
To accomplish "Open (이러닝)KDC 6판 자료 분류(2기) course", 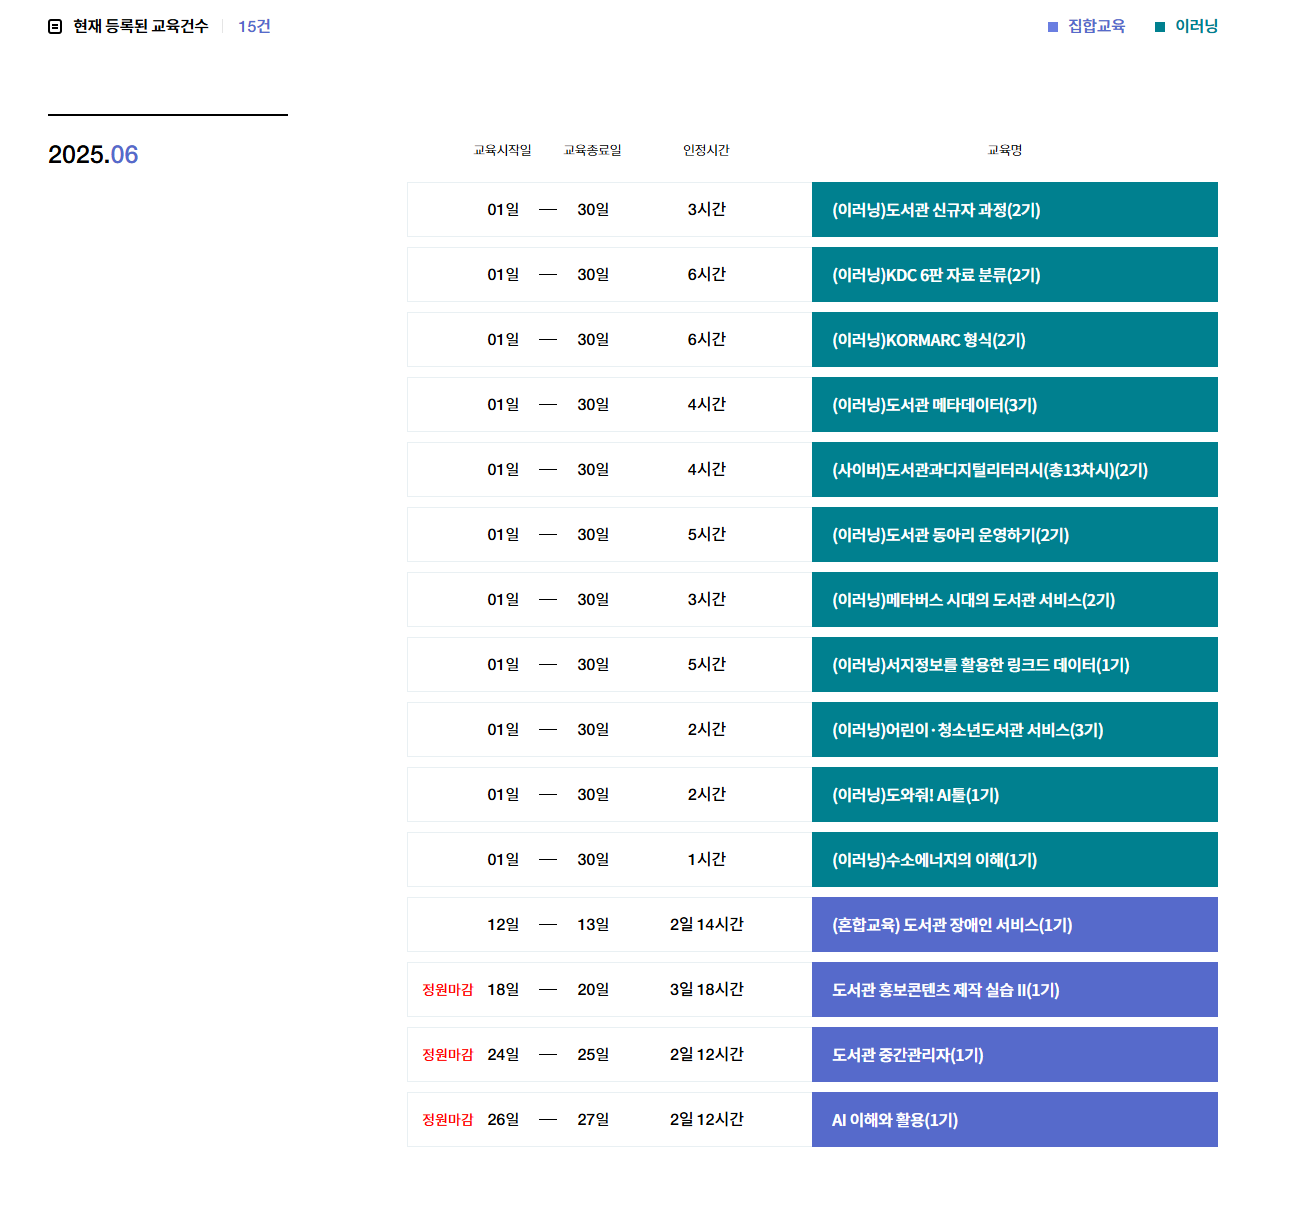I will pyautogui.click(x=1015, y=275).
